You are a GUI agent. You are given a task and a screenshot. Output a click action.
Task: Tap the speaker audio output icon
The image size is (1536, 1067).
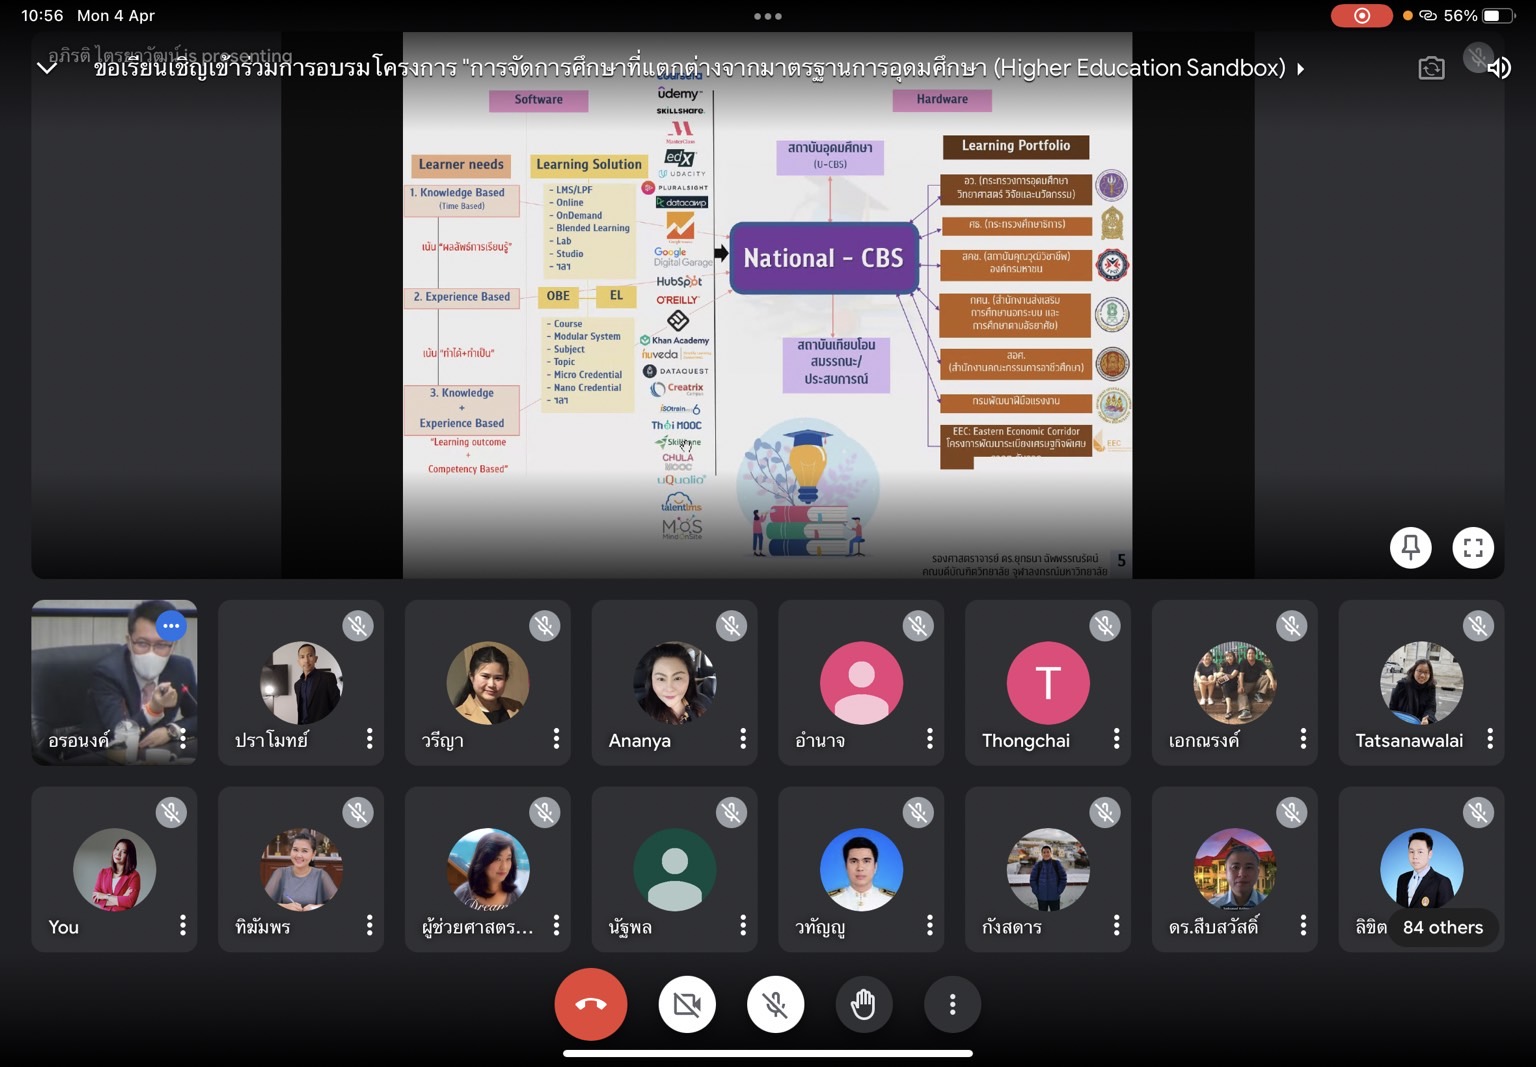pyautogui.click(x=1499, y=68)
